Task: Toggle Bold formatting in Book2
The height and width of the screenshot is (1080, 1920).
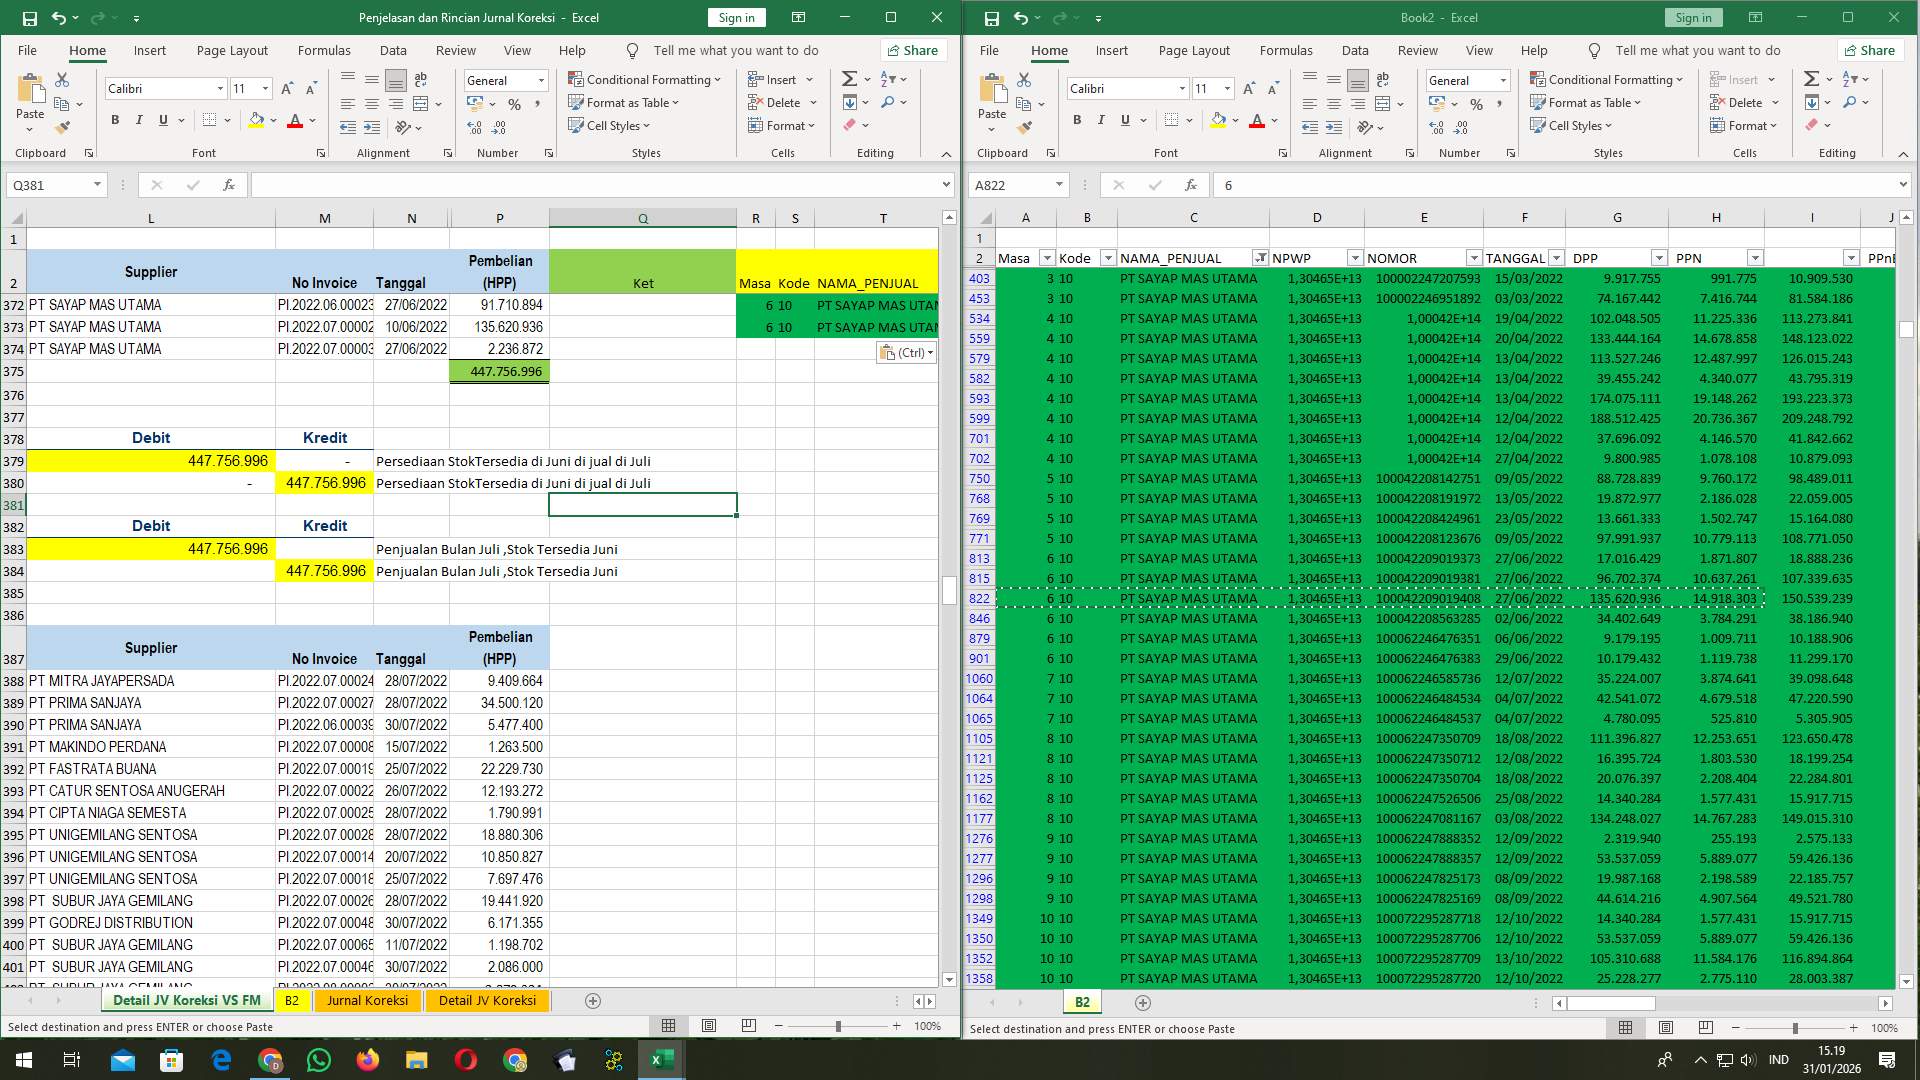Action: [x=1077, y=120]
